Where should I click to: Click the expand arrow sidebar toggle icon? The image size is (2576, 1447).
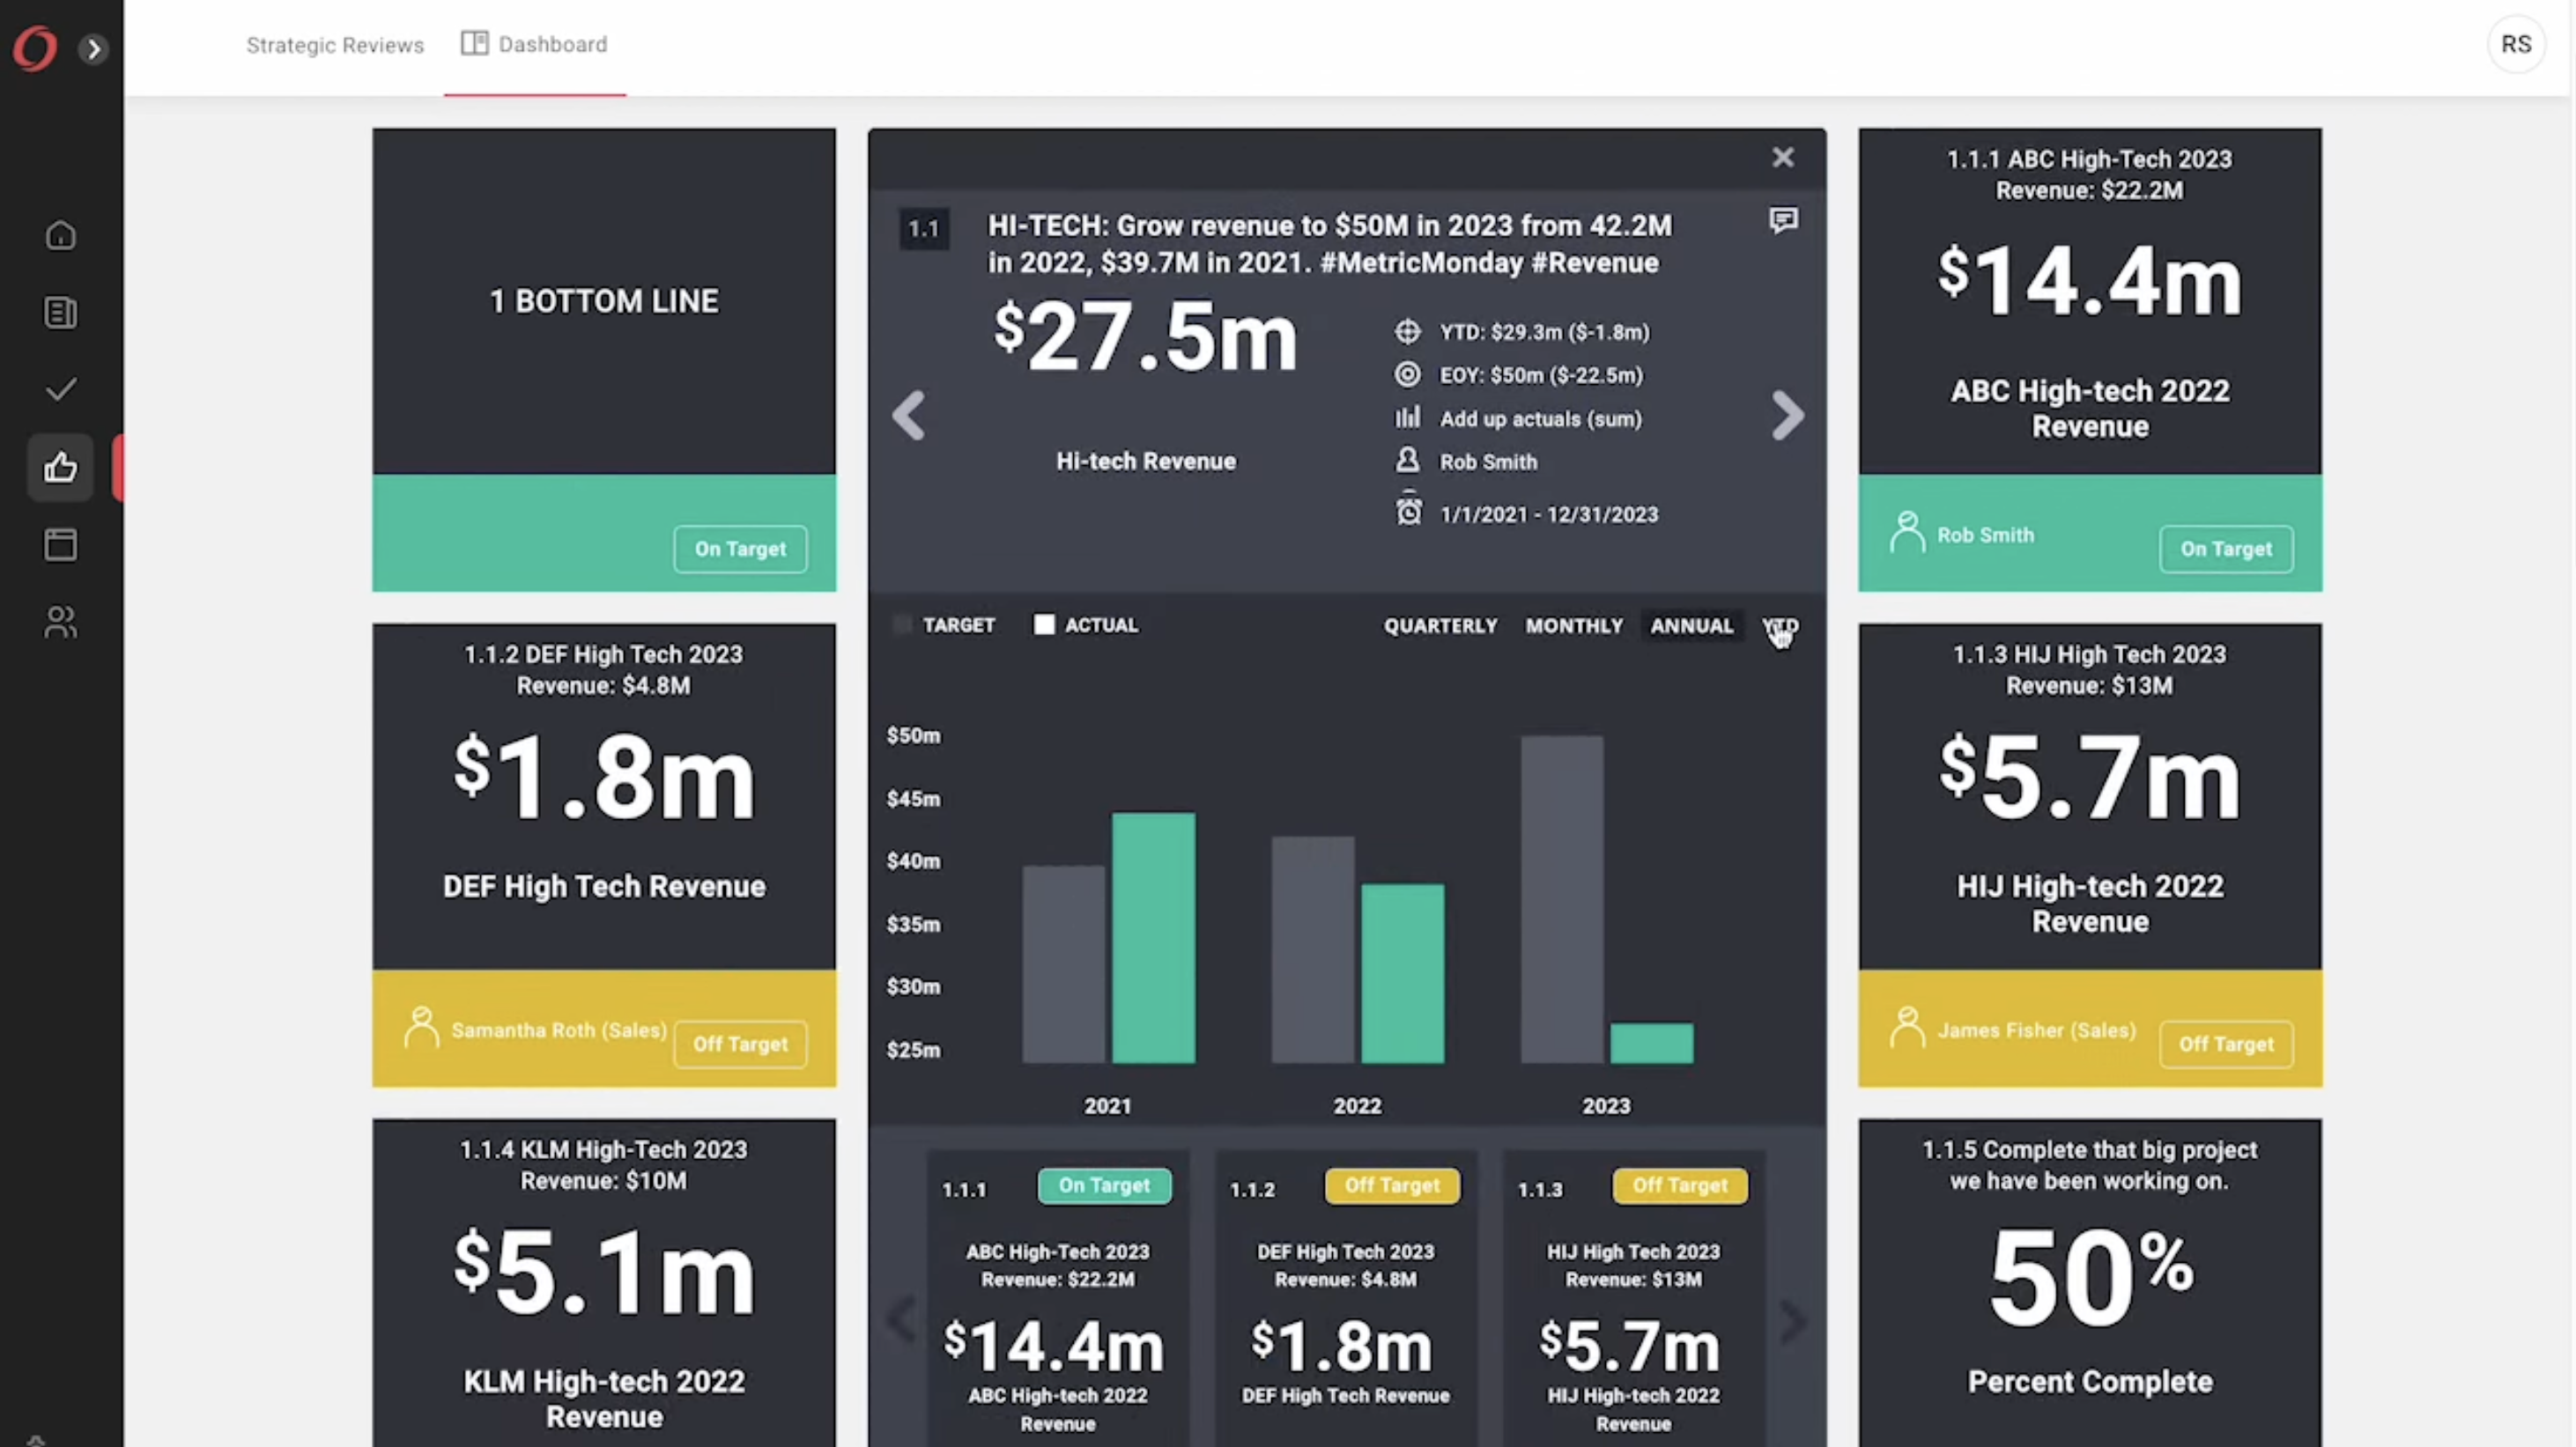pyautogui.click(x=93, y=48)
